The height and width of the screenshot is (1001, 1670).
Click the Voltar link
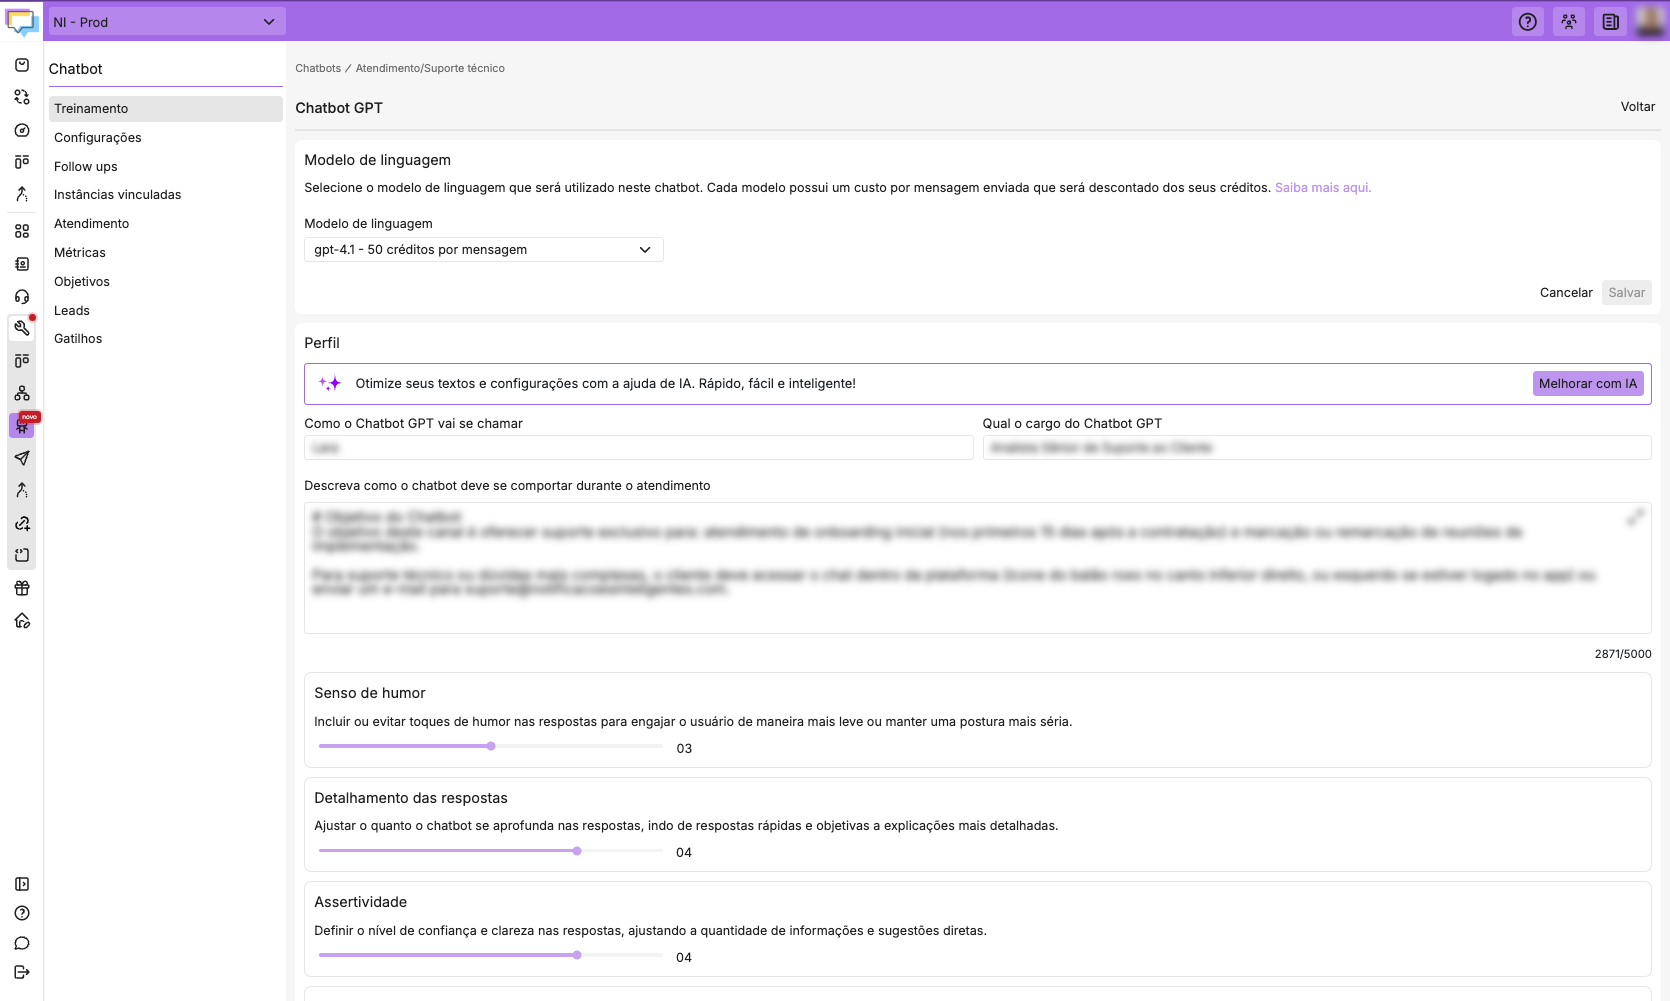tap(1637, 107)
